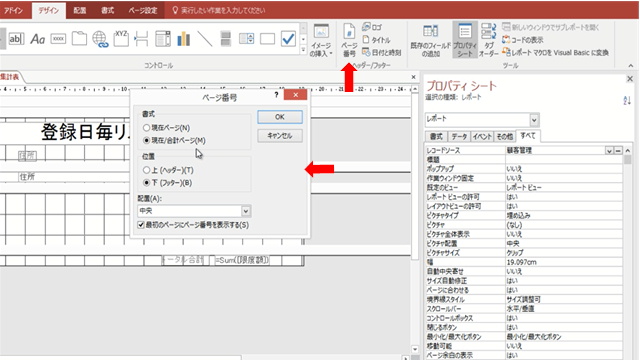Select the Toggle Button control tool
Image resolution: width=640 pixels, height=360 pixels.
[225, 39]
